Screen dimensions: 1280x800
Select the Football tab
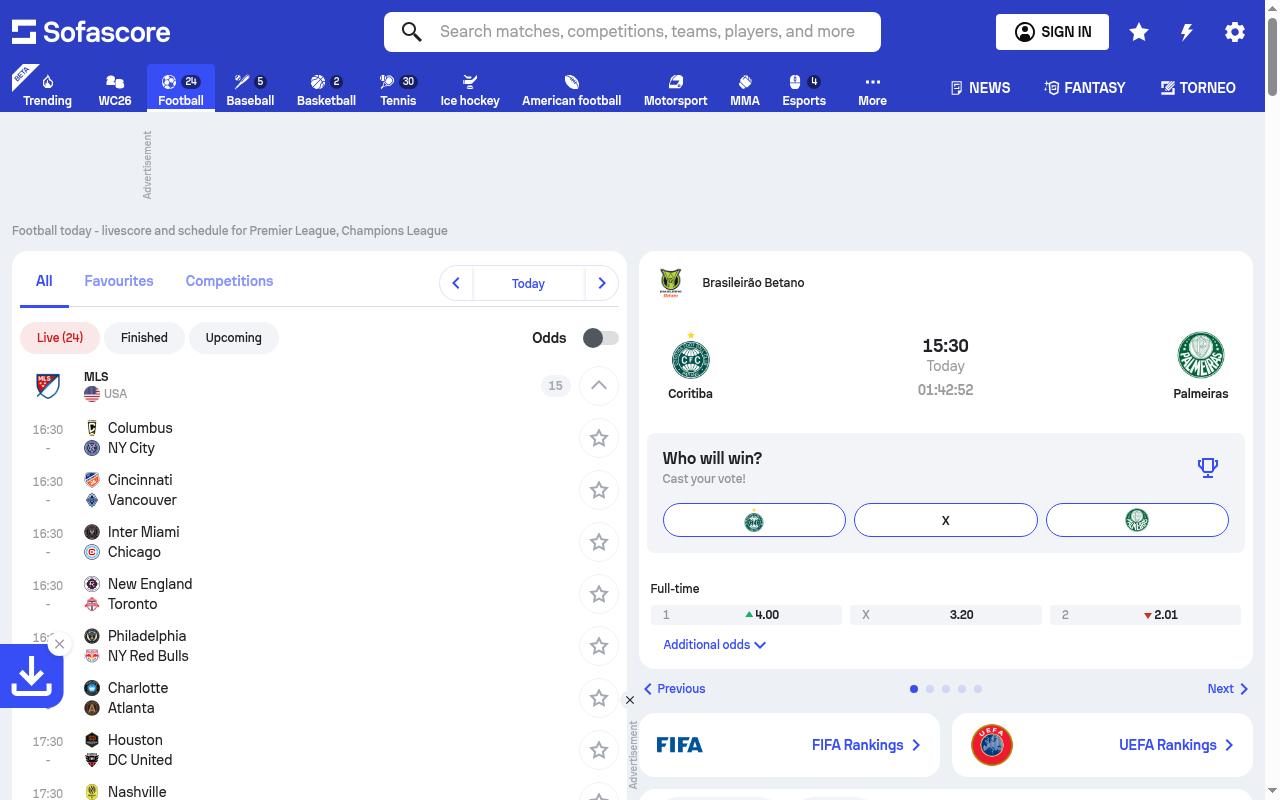pyautogui.click(x=181, y=90)
